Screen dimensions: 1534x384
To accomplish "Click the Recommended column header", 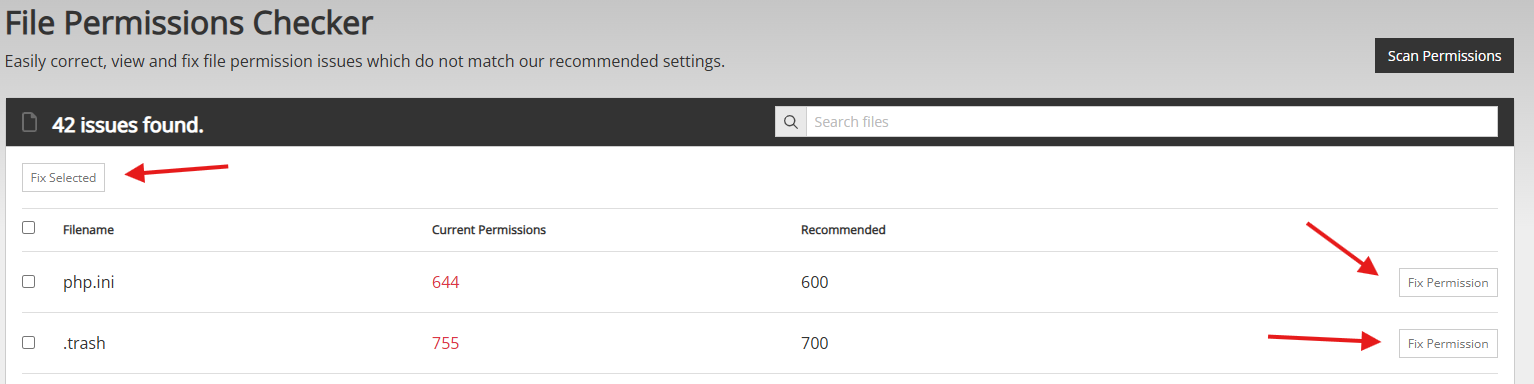I will [843, 230].
